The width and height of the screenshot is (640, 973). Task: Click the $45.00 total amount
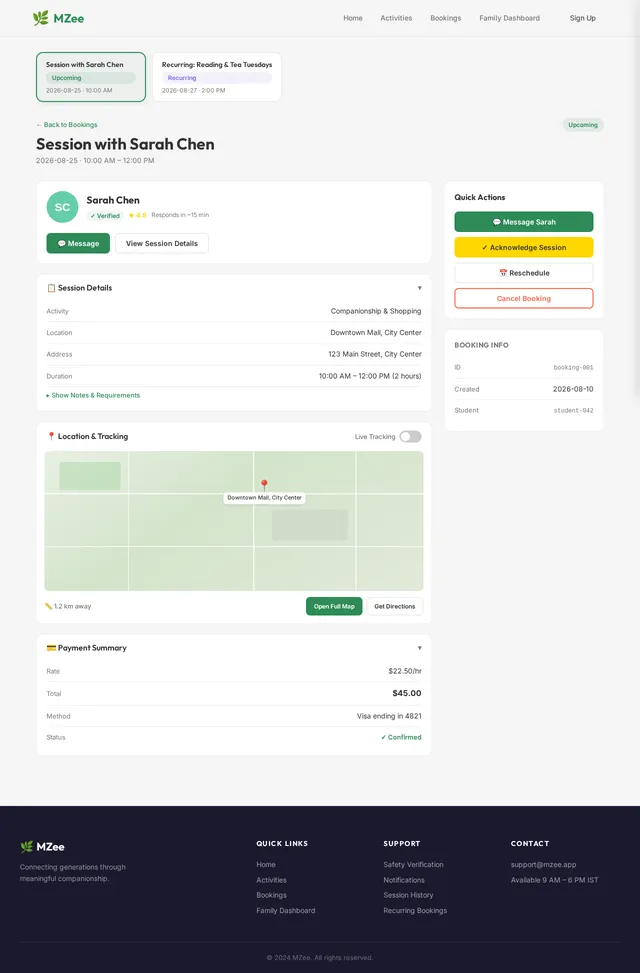coord(407,693)
